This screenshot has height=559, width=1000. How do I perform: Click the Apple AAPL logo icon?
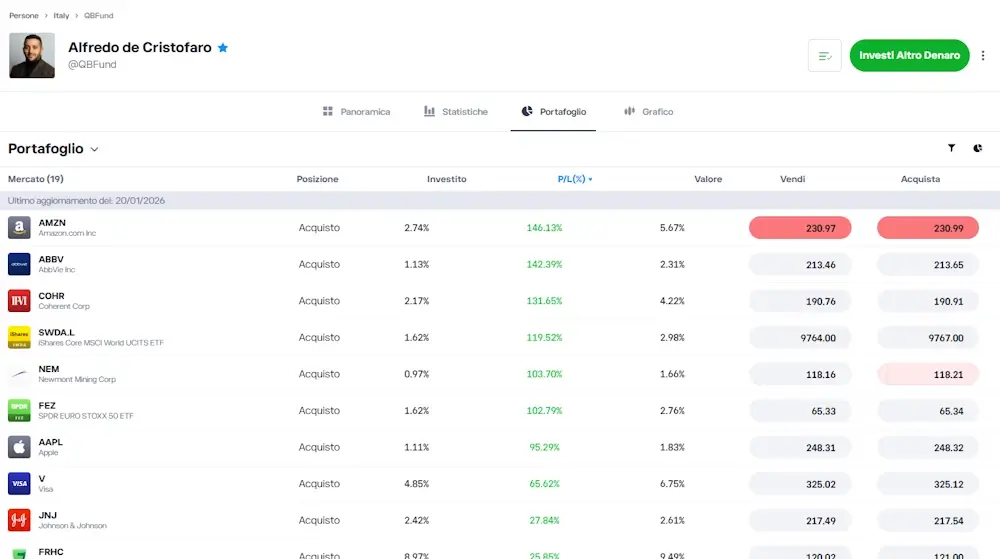pyautogui.click(x=19, y=447)
